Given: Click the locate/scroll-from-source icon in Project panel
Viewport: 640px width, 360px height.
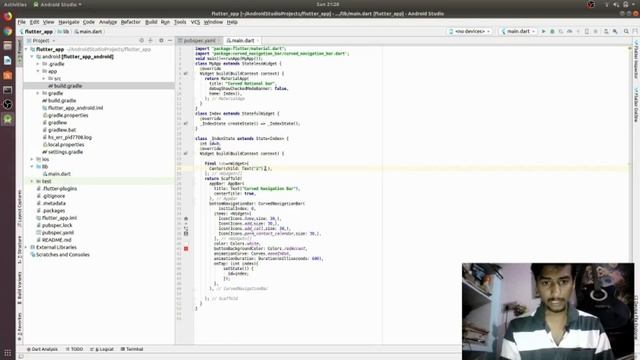Looking at the screenshot, I should pos(142,40).
